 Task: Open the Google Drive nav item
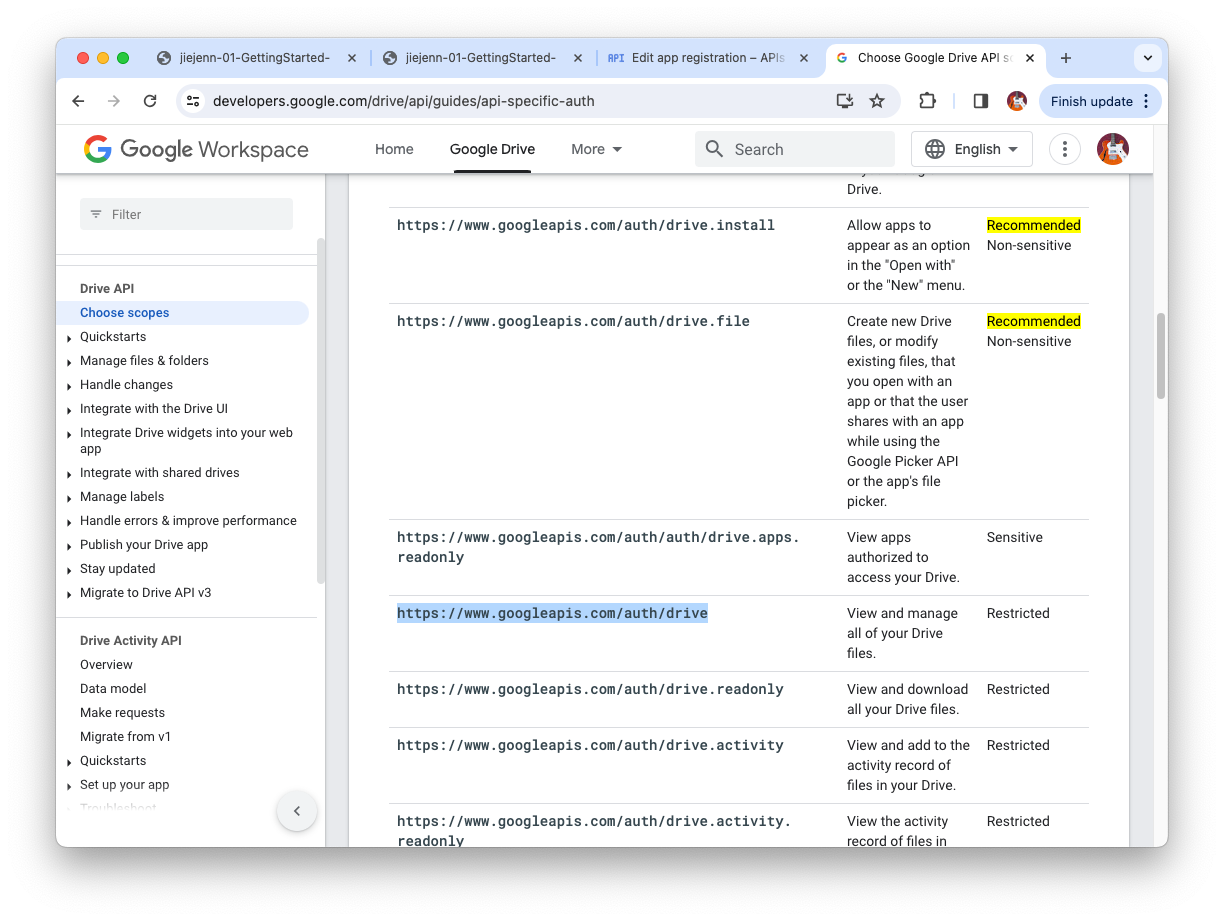click(492, 149)
